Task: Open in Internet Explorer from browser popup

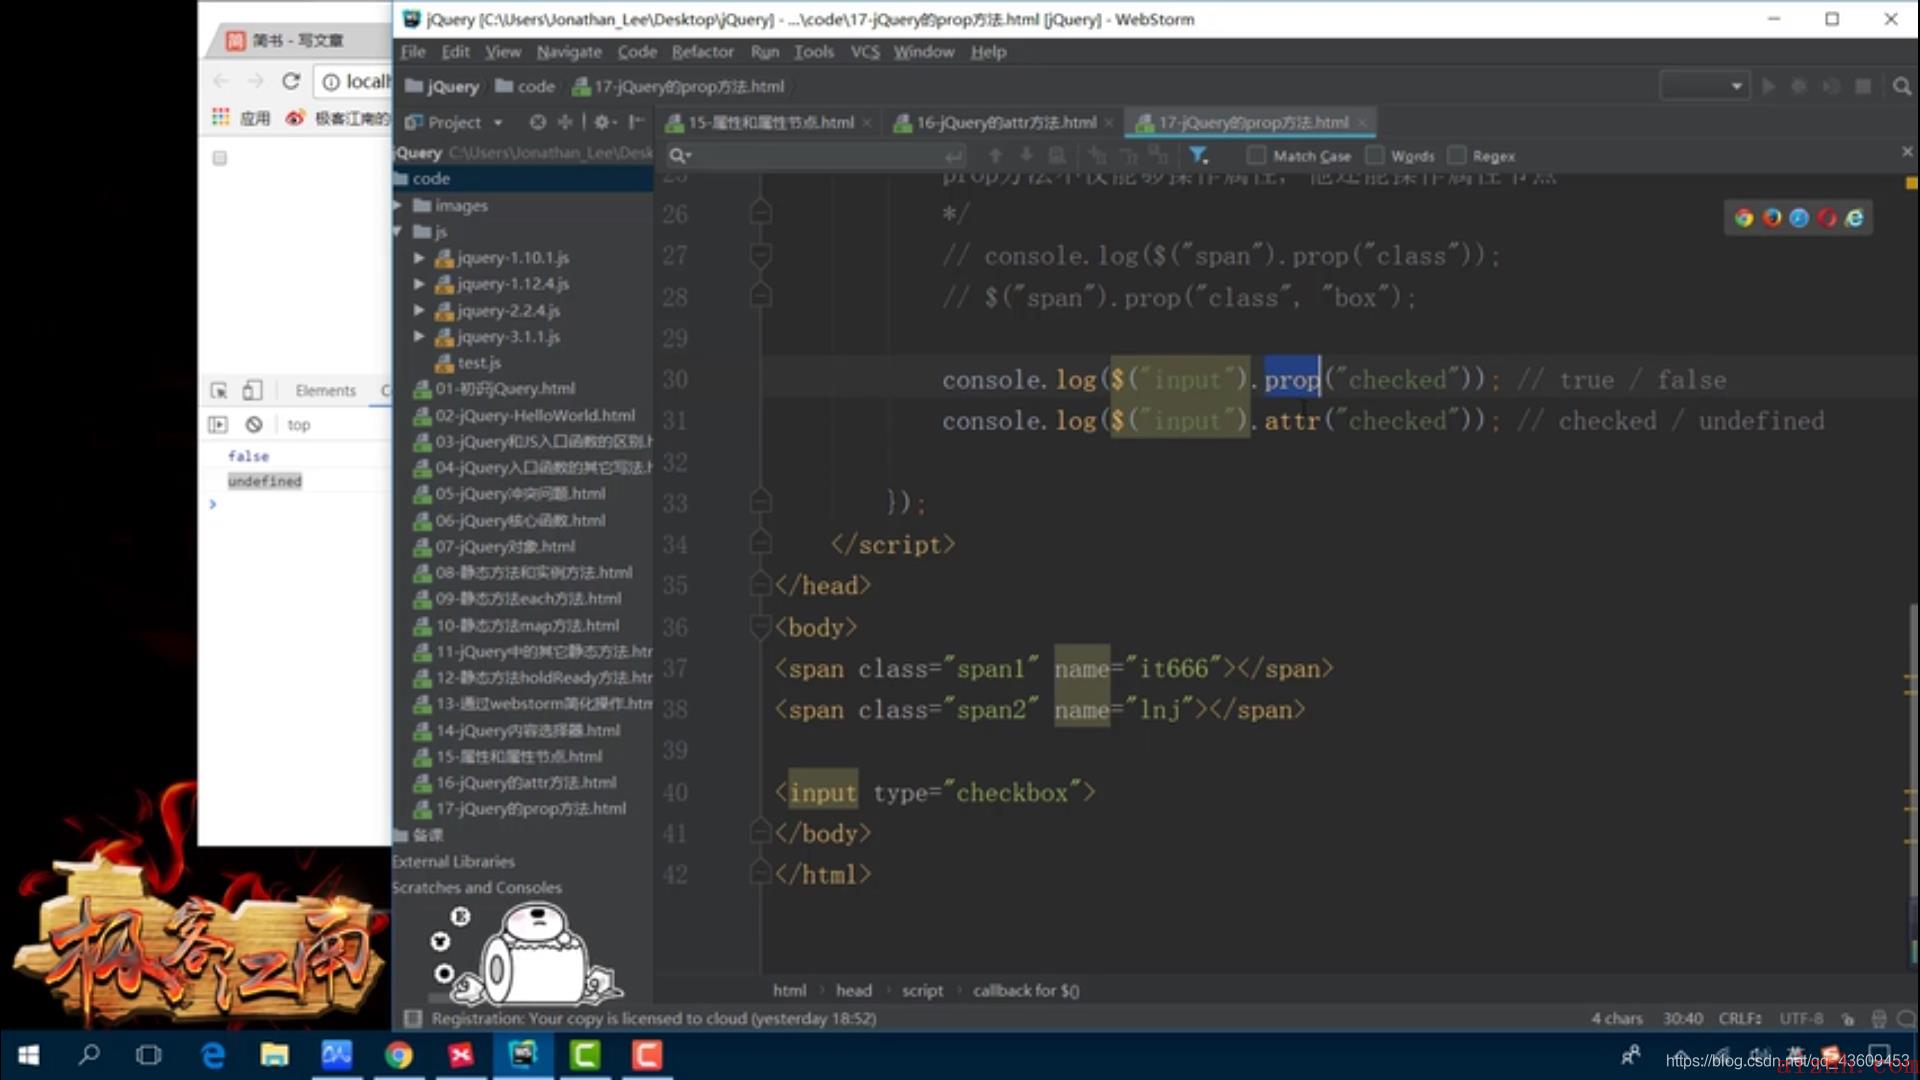Action: click(x=1855, y=218)
